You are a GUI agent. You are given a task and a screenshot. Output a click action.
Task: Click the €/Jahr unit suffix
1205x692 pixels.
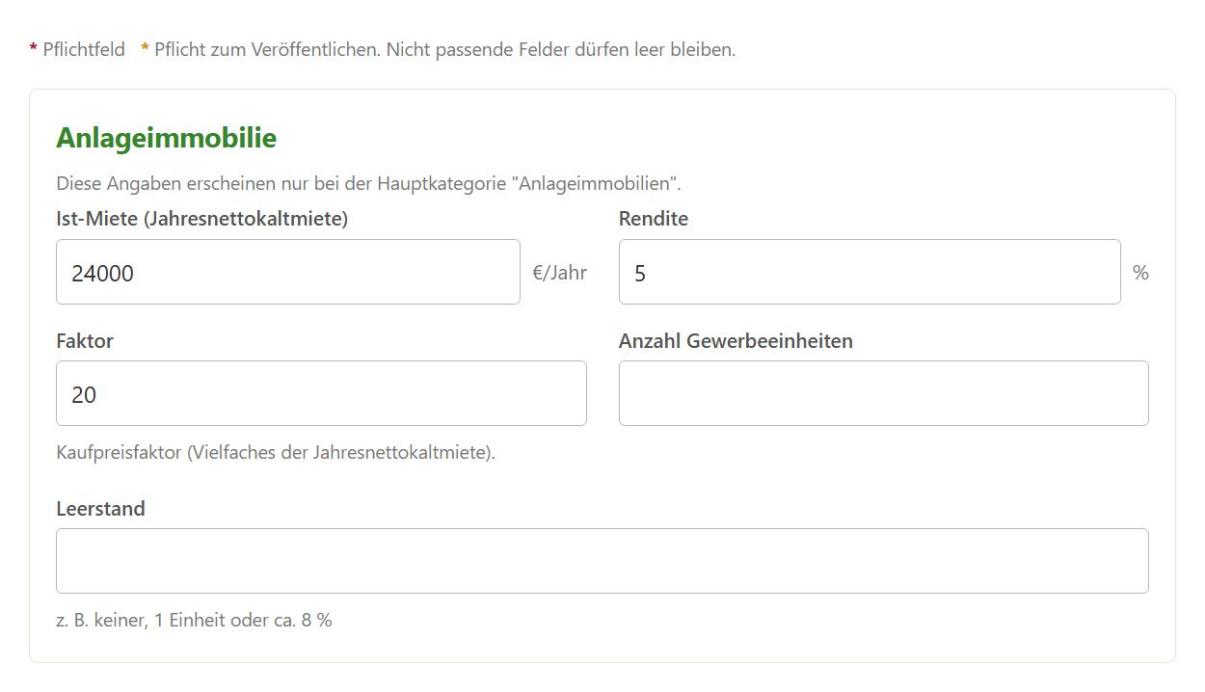coord(561,273)
